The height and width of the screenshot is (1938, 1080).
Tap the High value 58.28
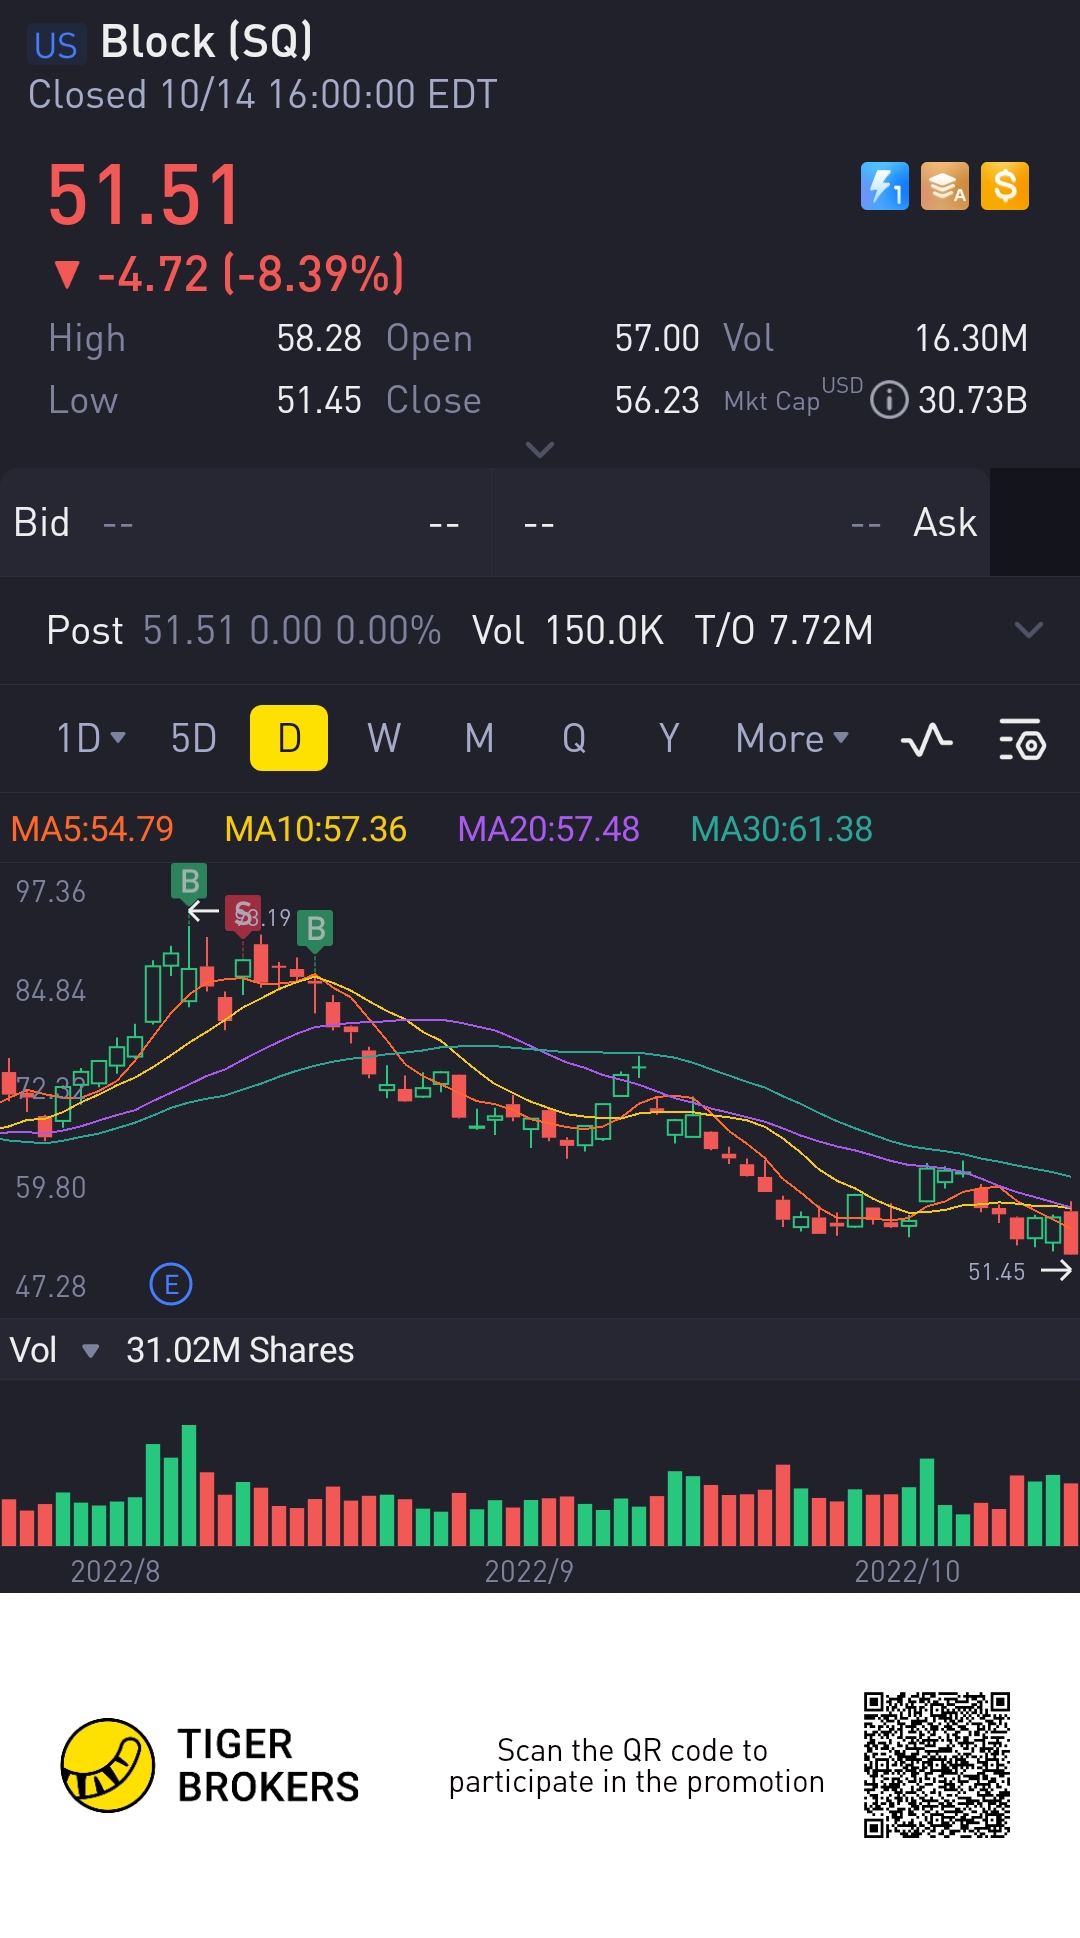(x=319, y=338)
